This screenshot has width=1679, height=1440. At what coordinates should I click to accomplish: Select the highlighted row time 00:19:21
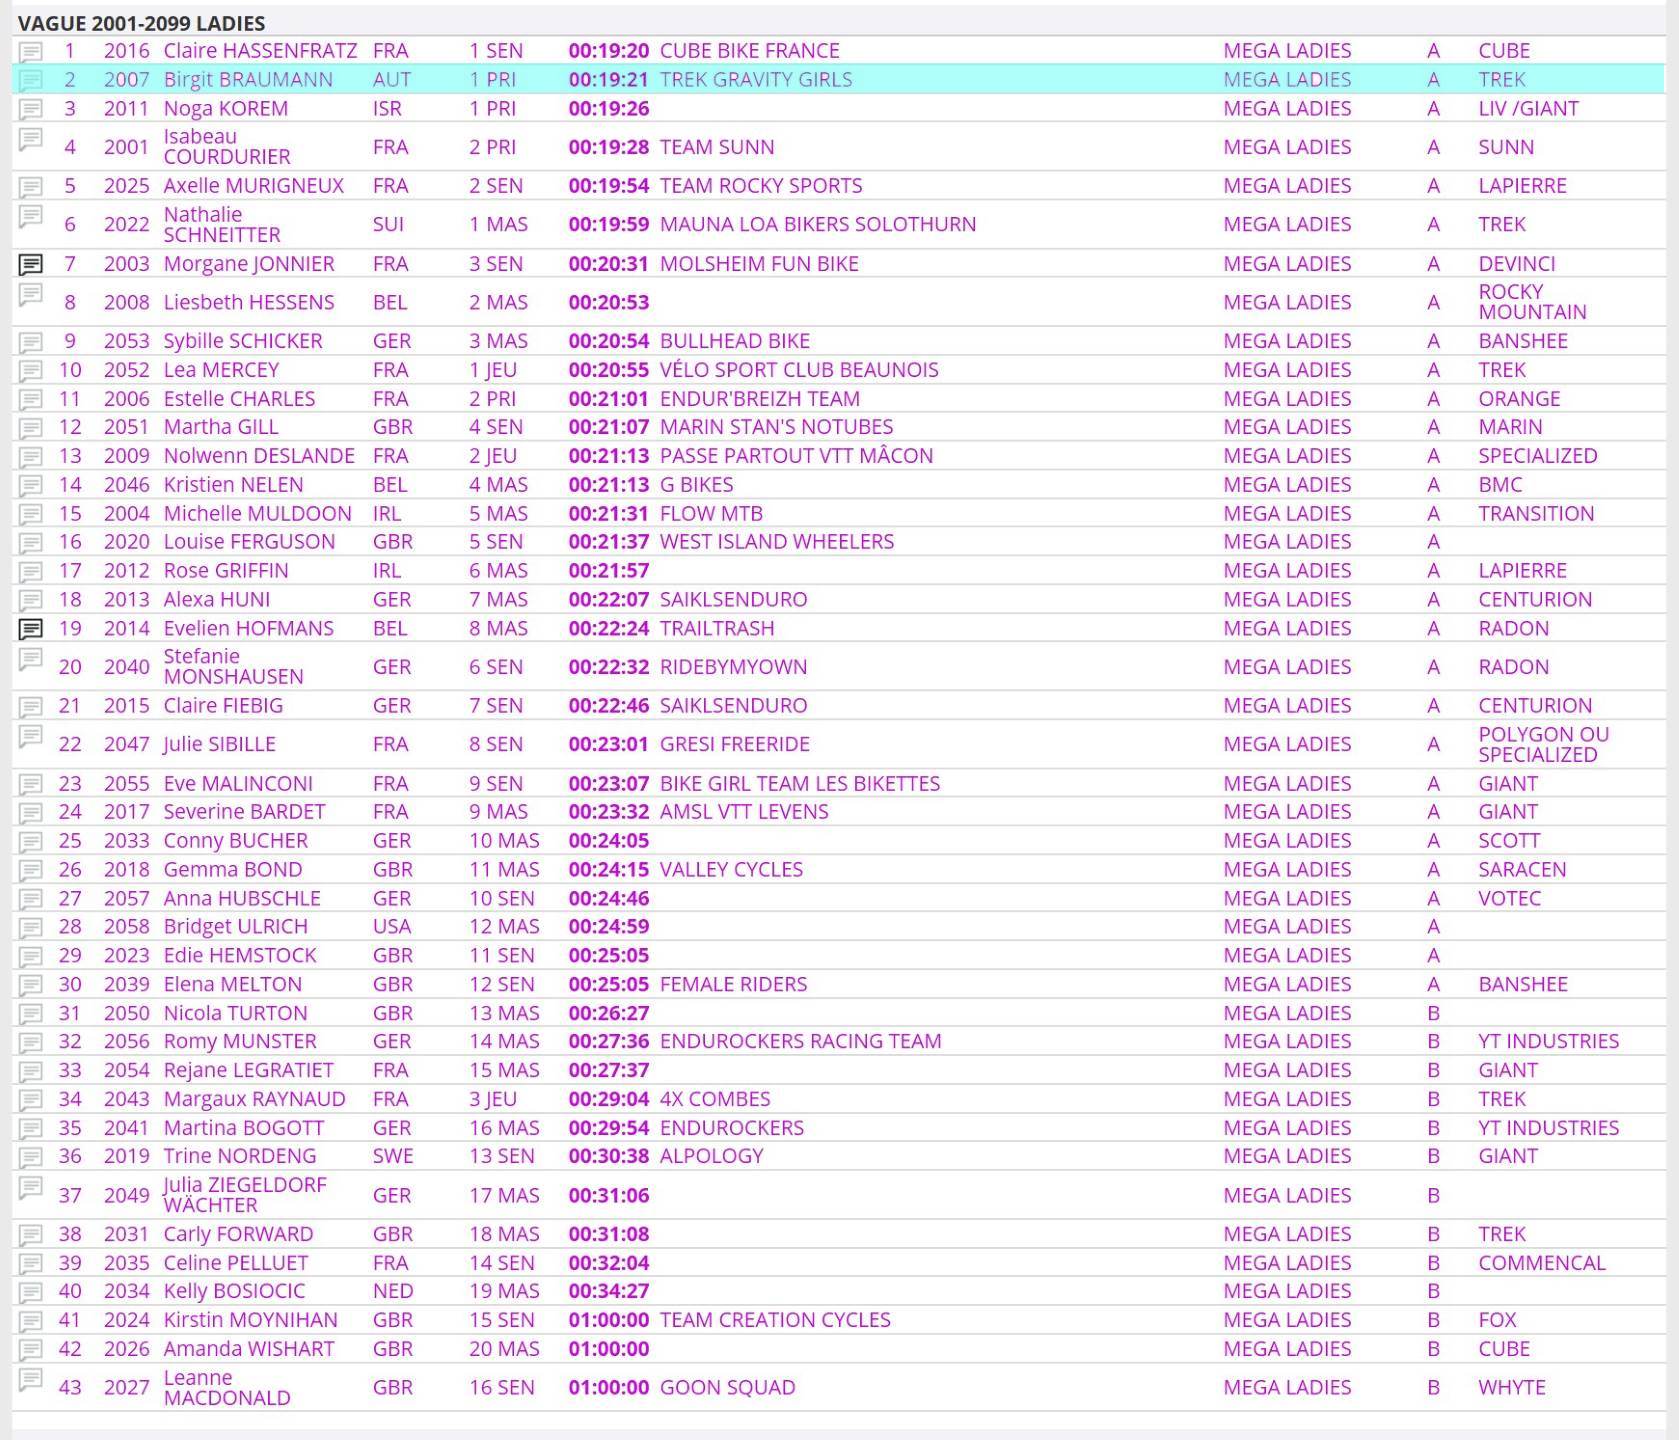tap(608, 80)
